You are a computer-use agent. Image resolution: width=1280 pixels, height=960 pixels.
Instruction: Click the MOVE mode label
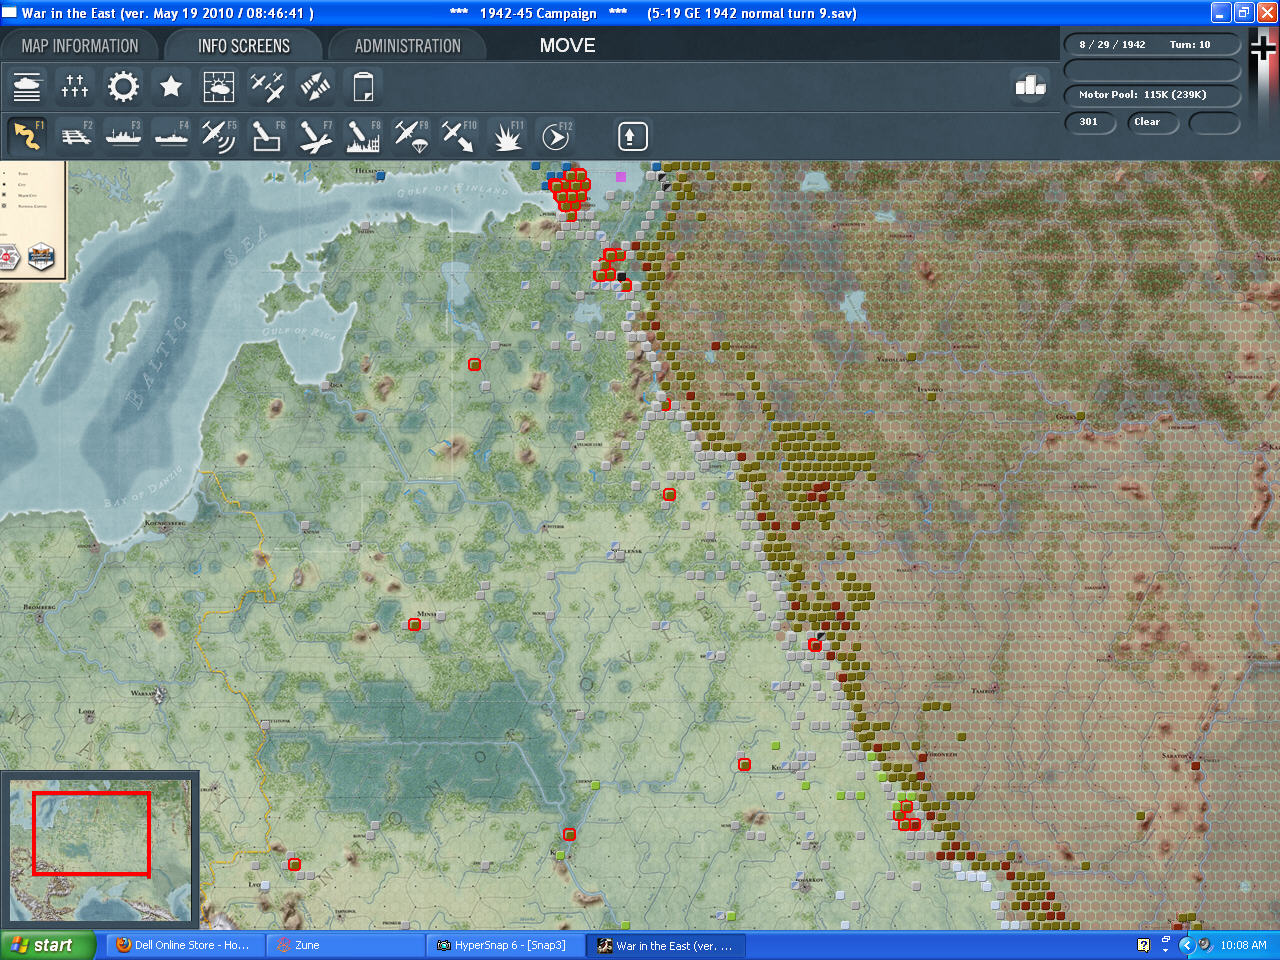click(x=567, y=46)
